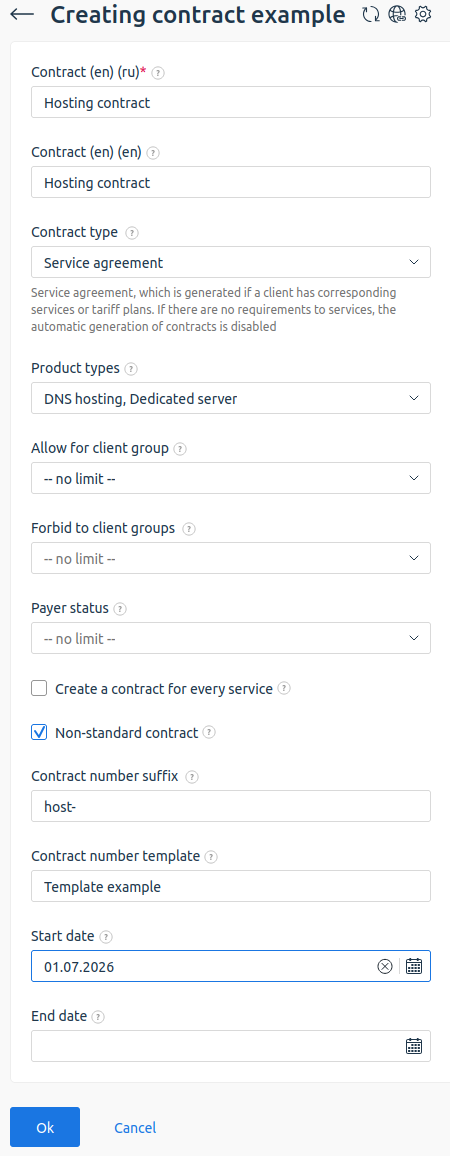450x1156 pixels.
Task: Click the Creating contract example title
Action: tap(198, 15)
